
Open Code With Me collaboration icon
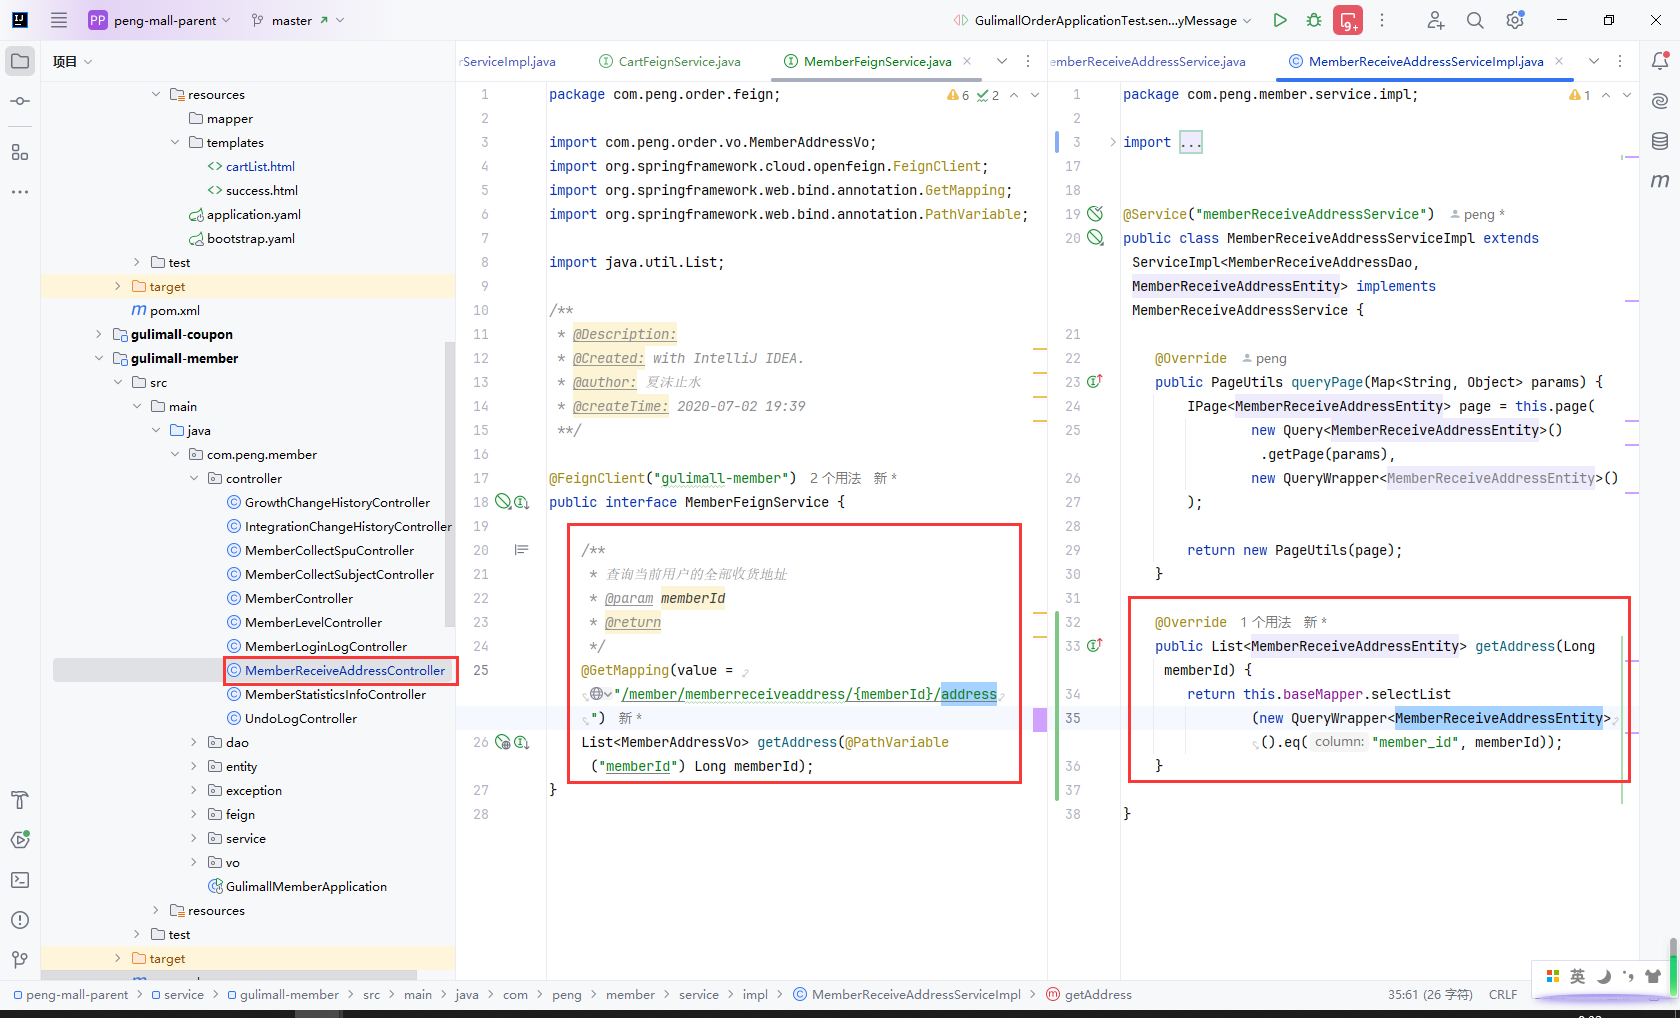coord(1435,20)
